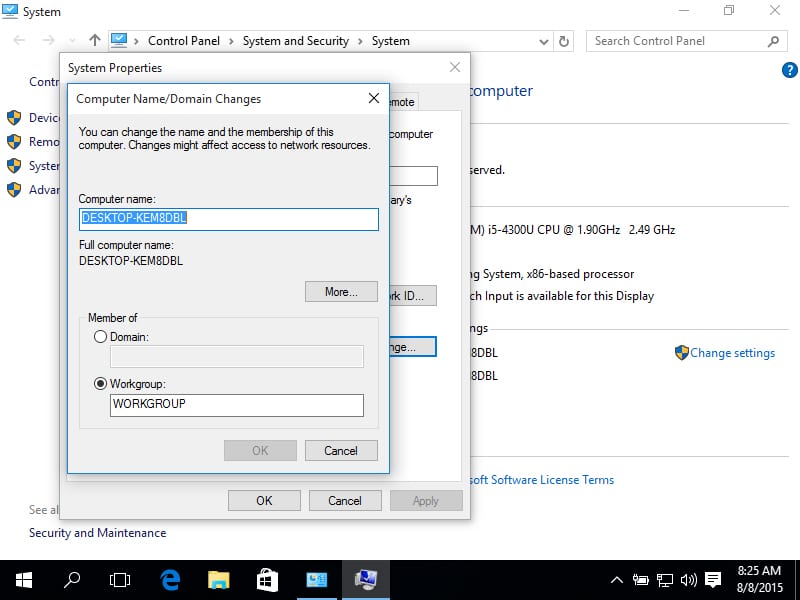Click the shield icon beside Change settings
Screen dimensions: 800x600
click(682, 353)
